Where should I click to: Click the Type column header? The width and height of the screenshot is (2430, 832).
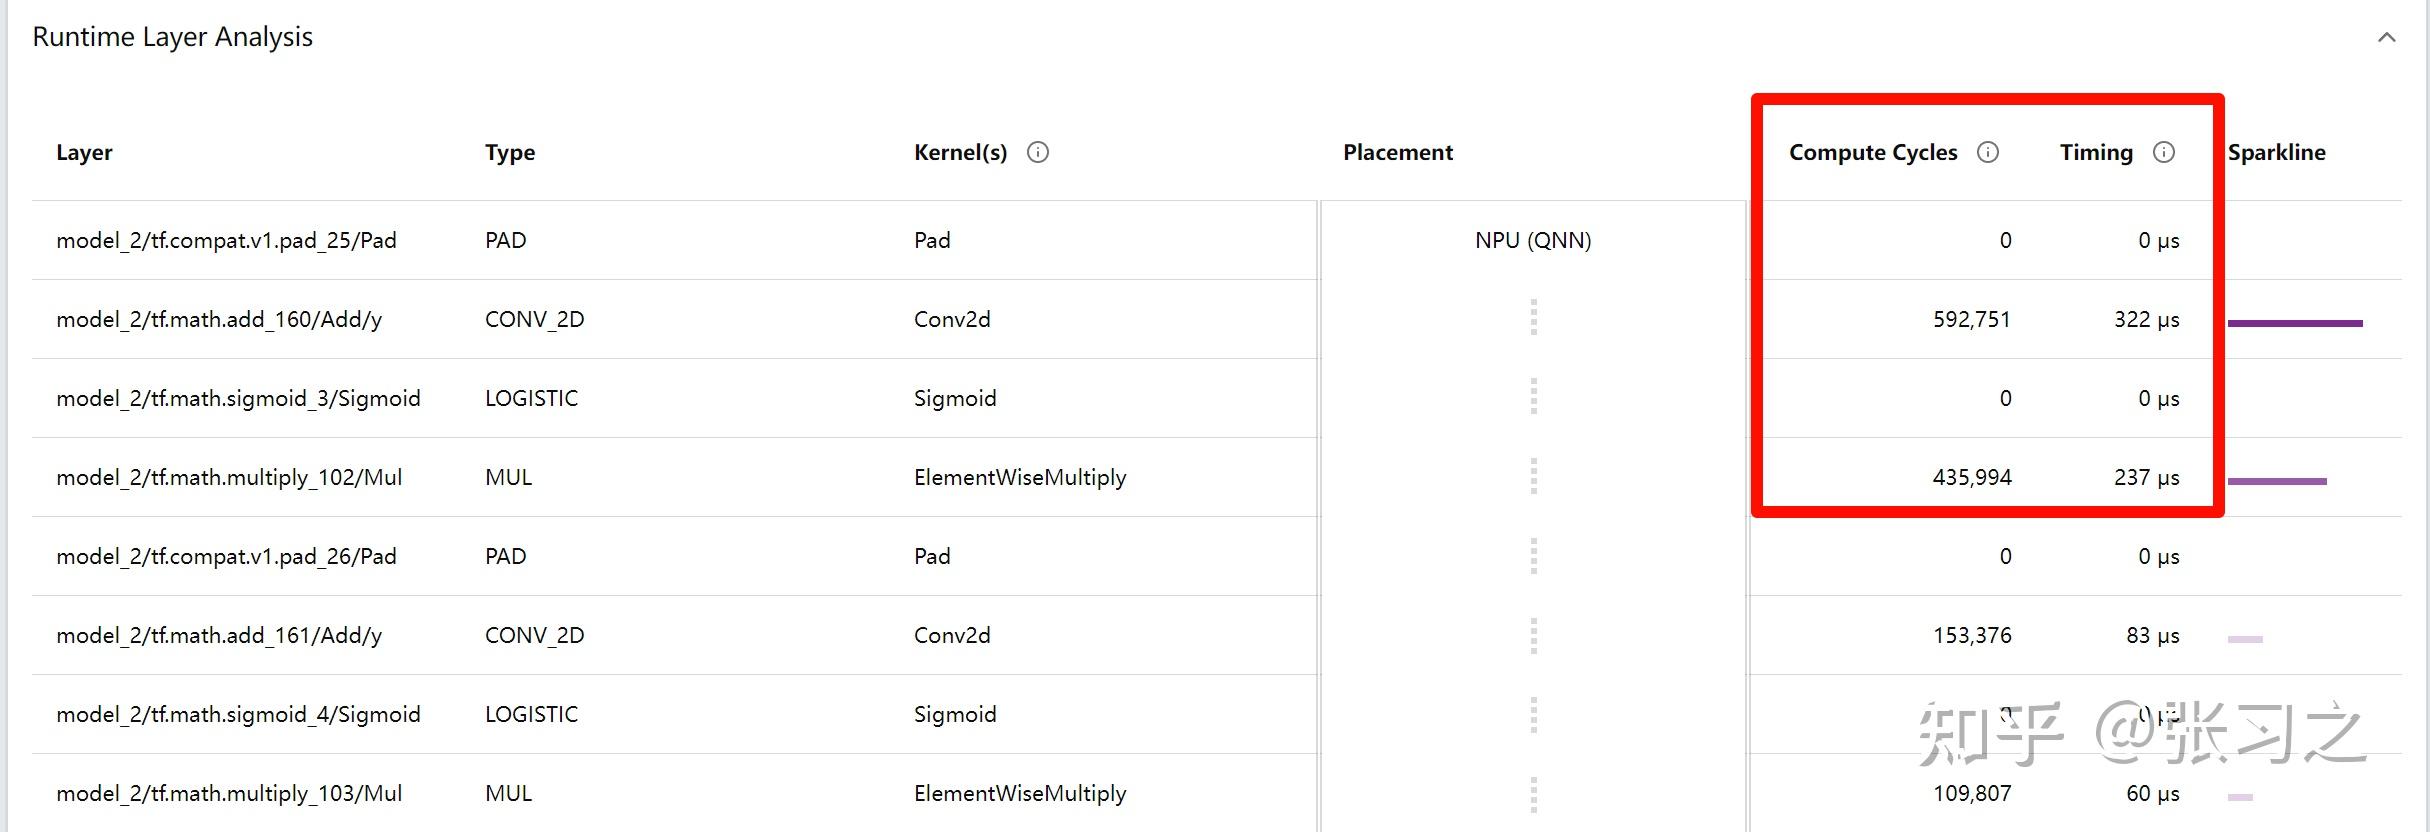coord(510,152)
